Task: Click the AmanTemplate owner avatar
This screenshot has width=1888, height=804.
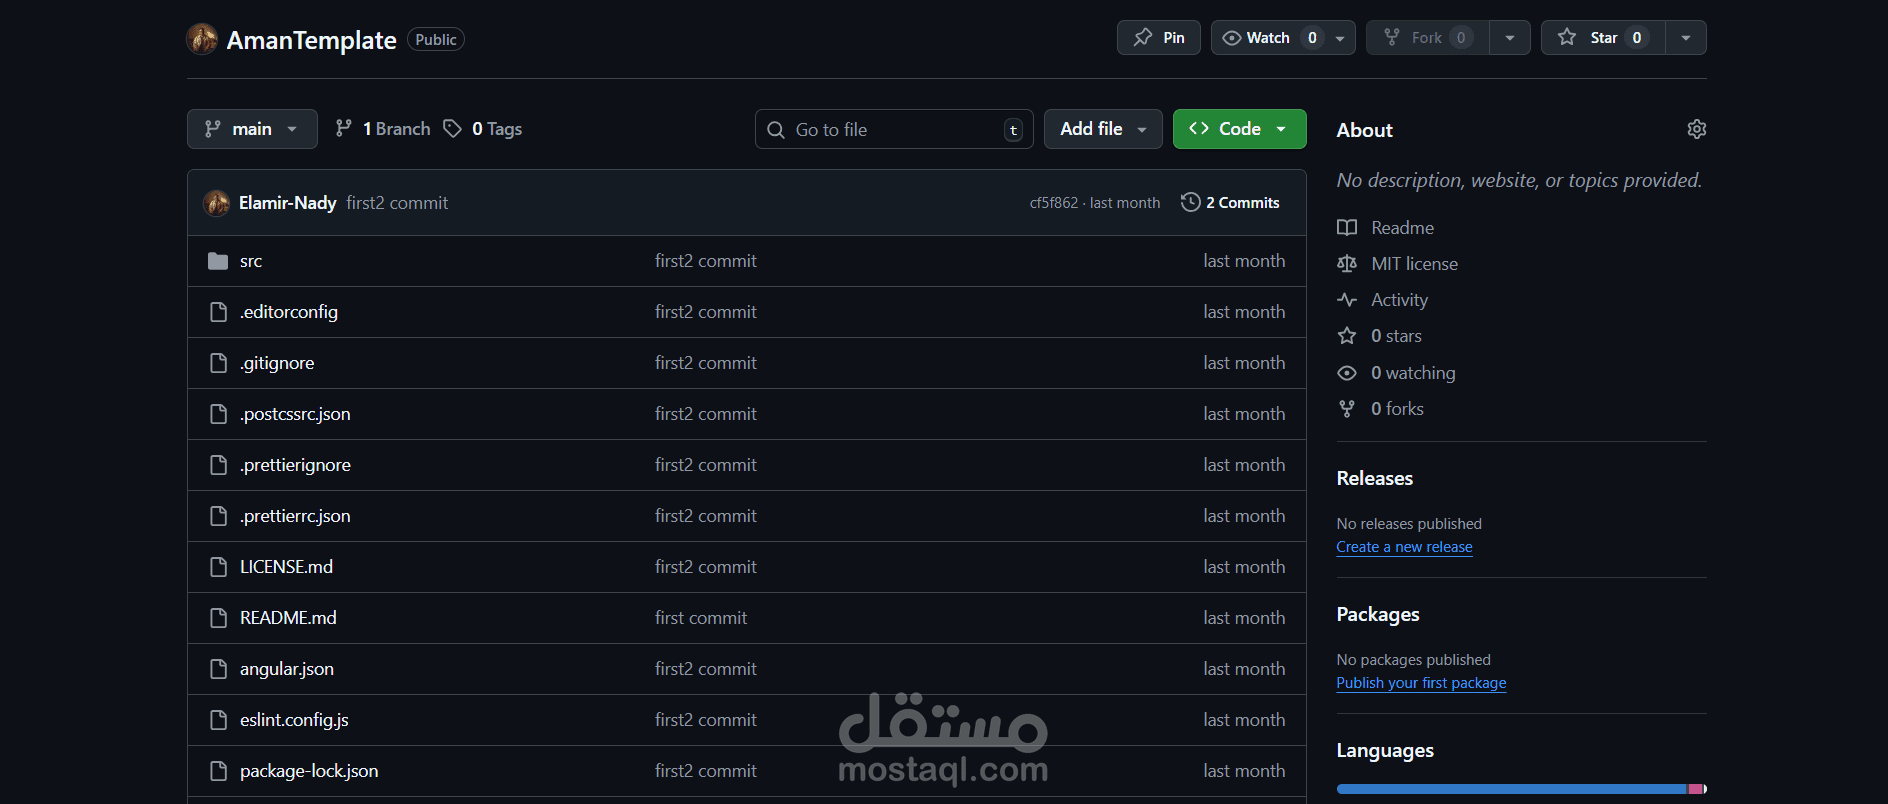Action: 202,39
